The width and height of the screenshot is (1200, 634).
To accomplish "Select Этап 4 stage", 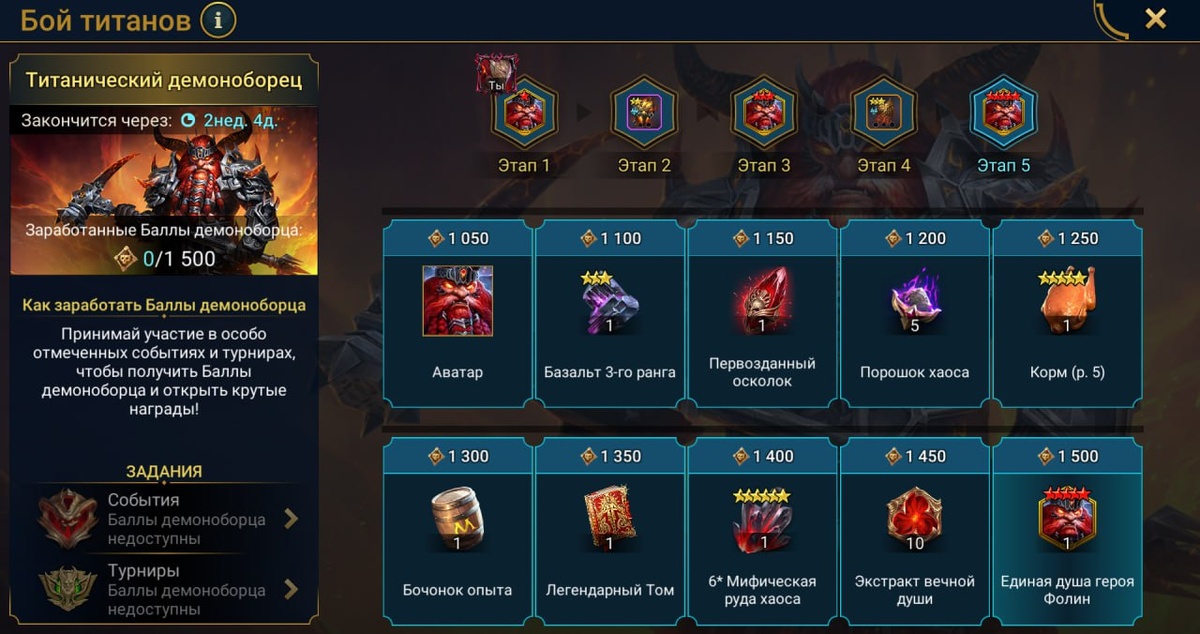I will coord(884,112).
